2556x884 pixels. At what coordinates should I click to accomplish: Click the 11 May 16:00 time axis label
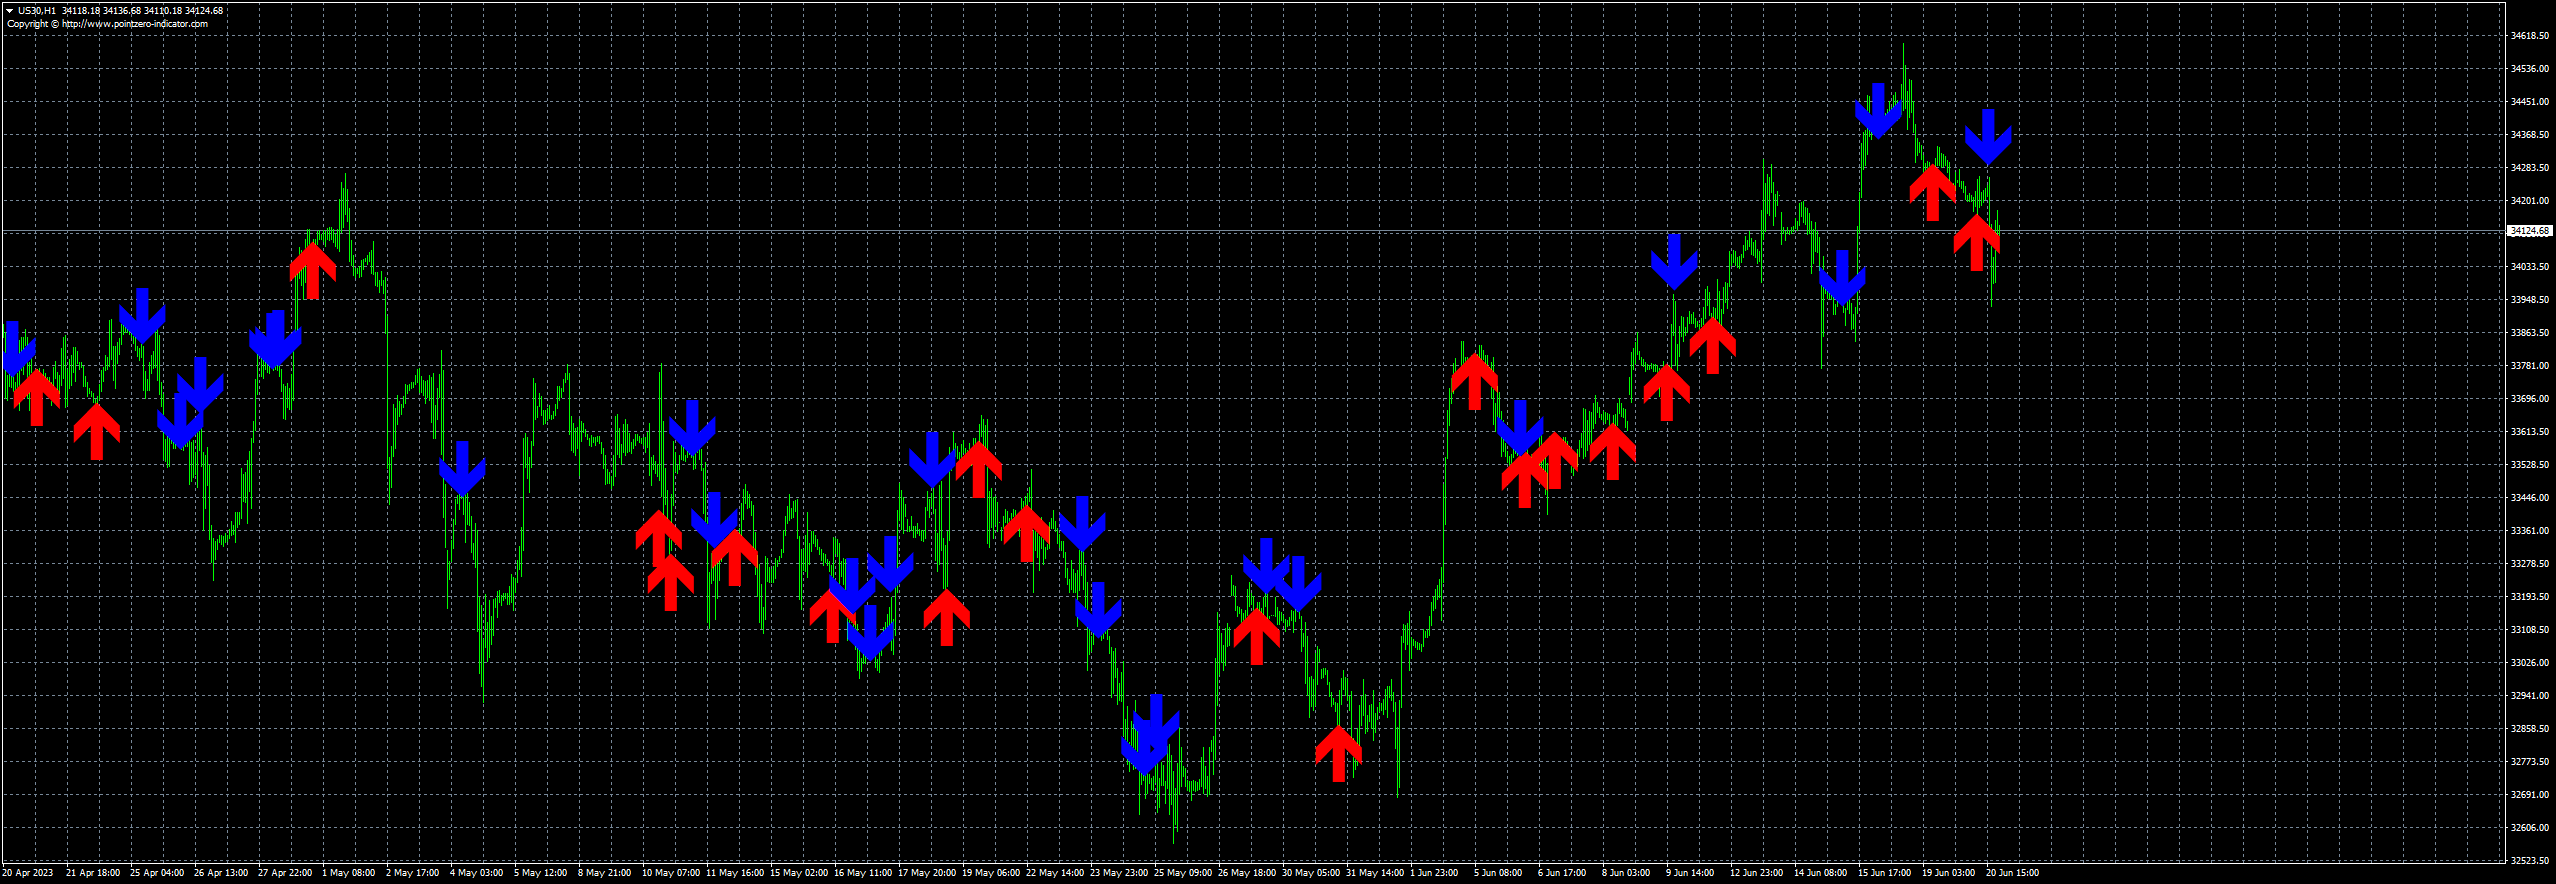735,873
